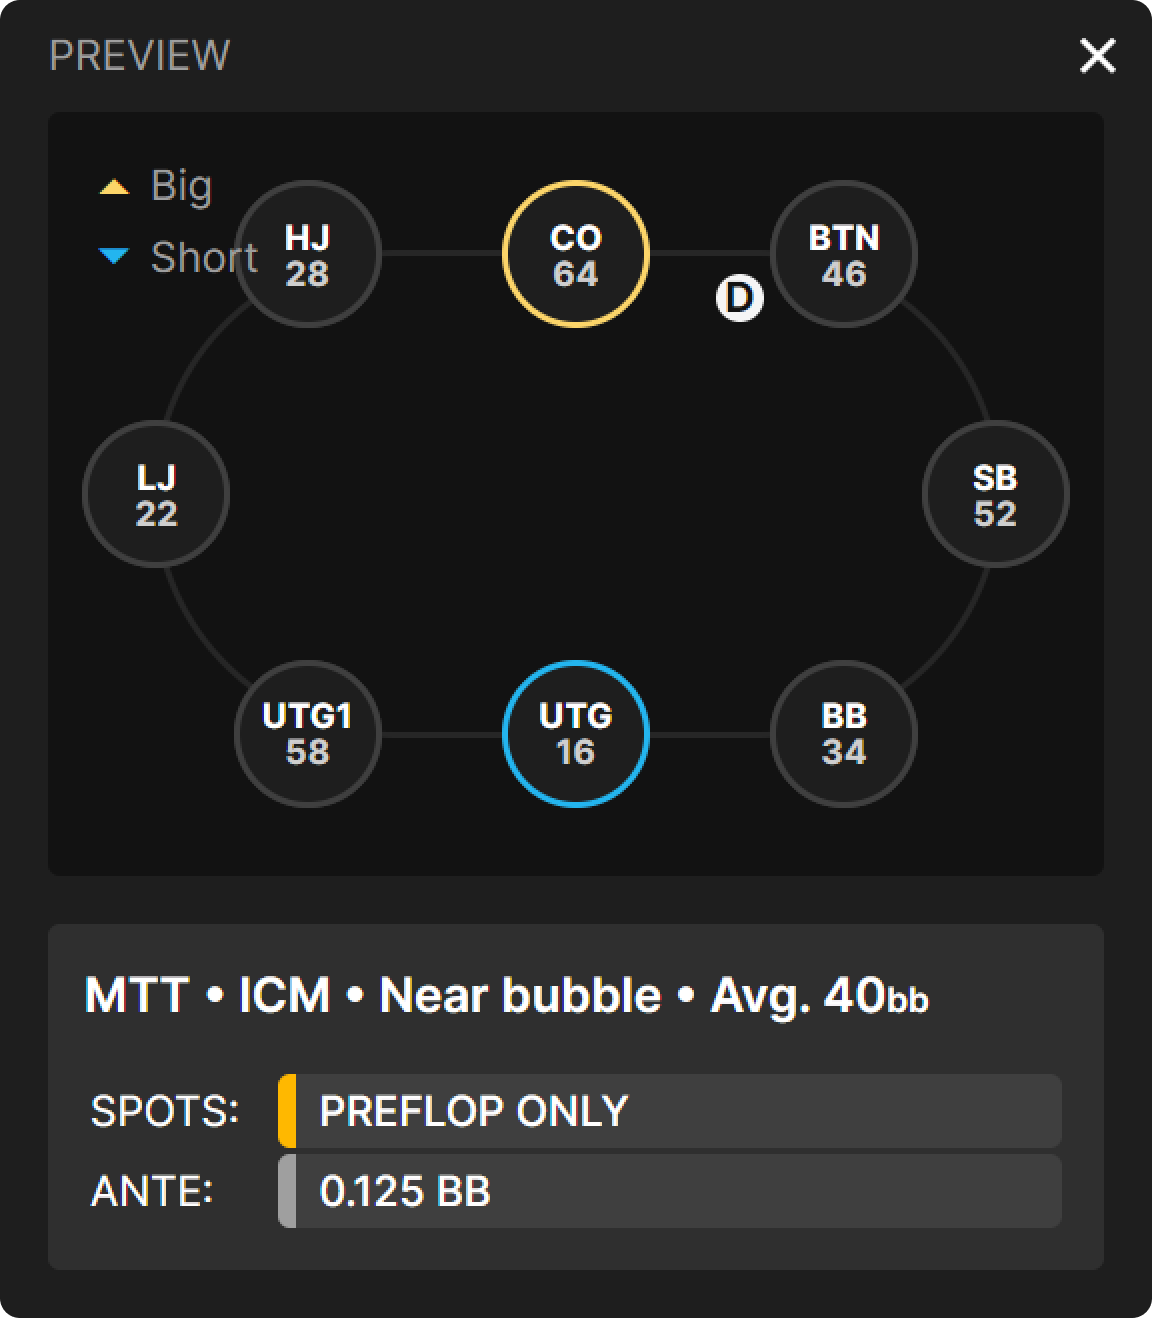The width and height of the screenshot is (1152, 1318).
Task: Click the BTN seat showing 46
Action: [843, 254]
